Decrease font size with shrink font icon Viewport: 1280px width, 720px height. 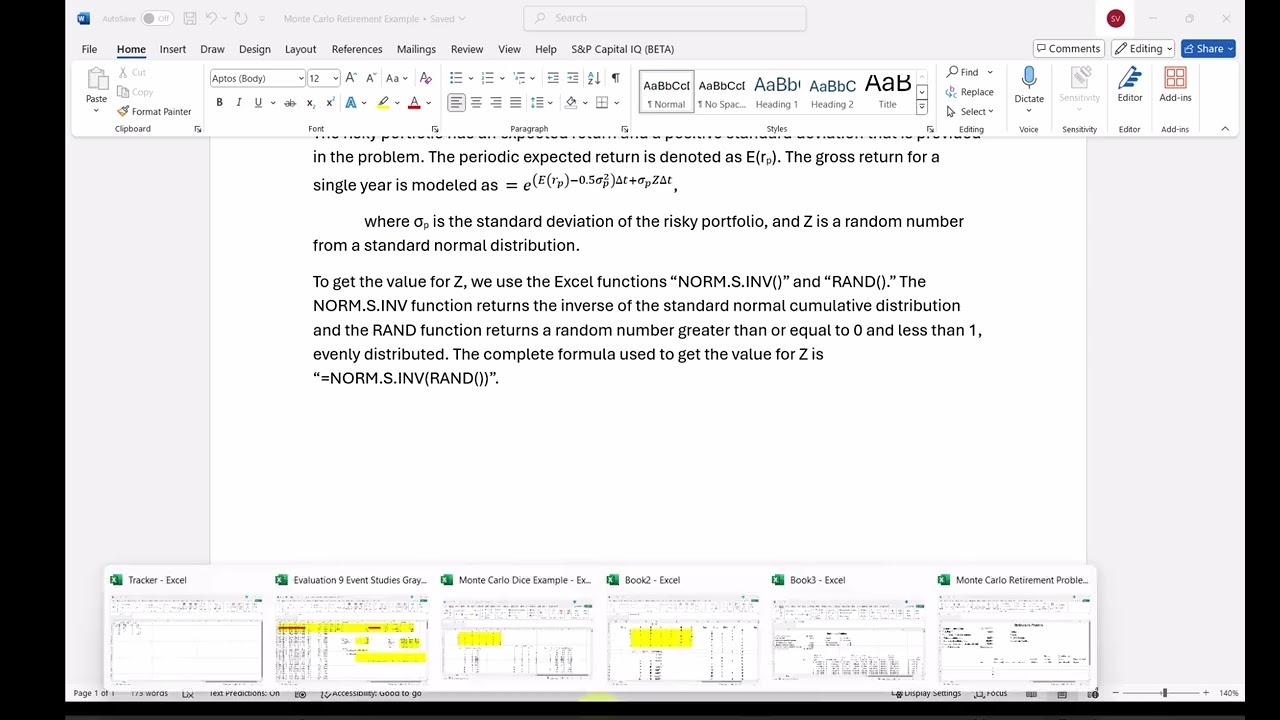tap(370, 78)
